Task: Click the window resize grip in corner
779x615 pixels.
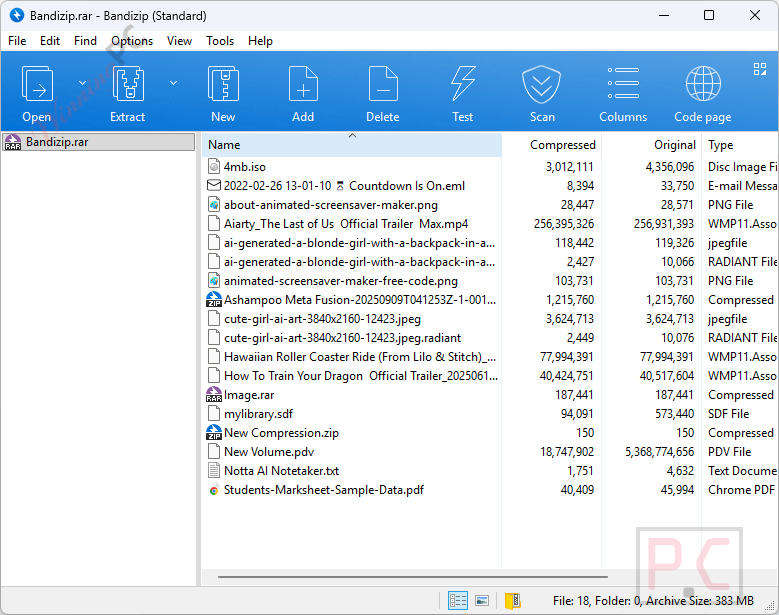Action: 772,607
